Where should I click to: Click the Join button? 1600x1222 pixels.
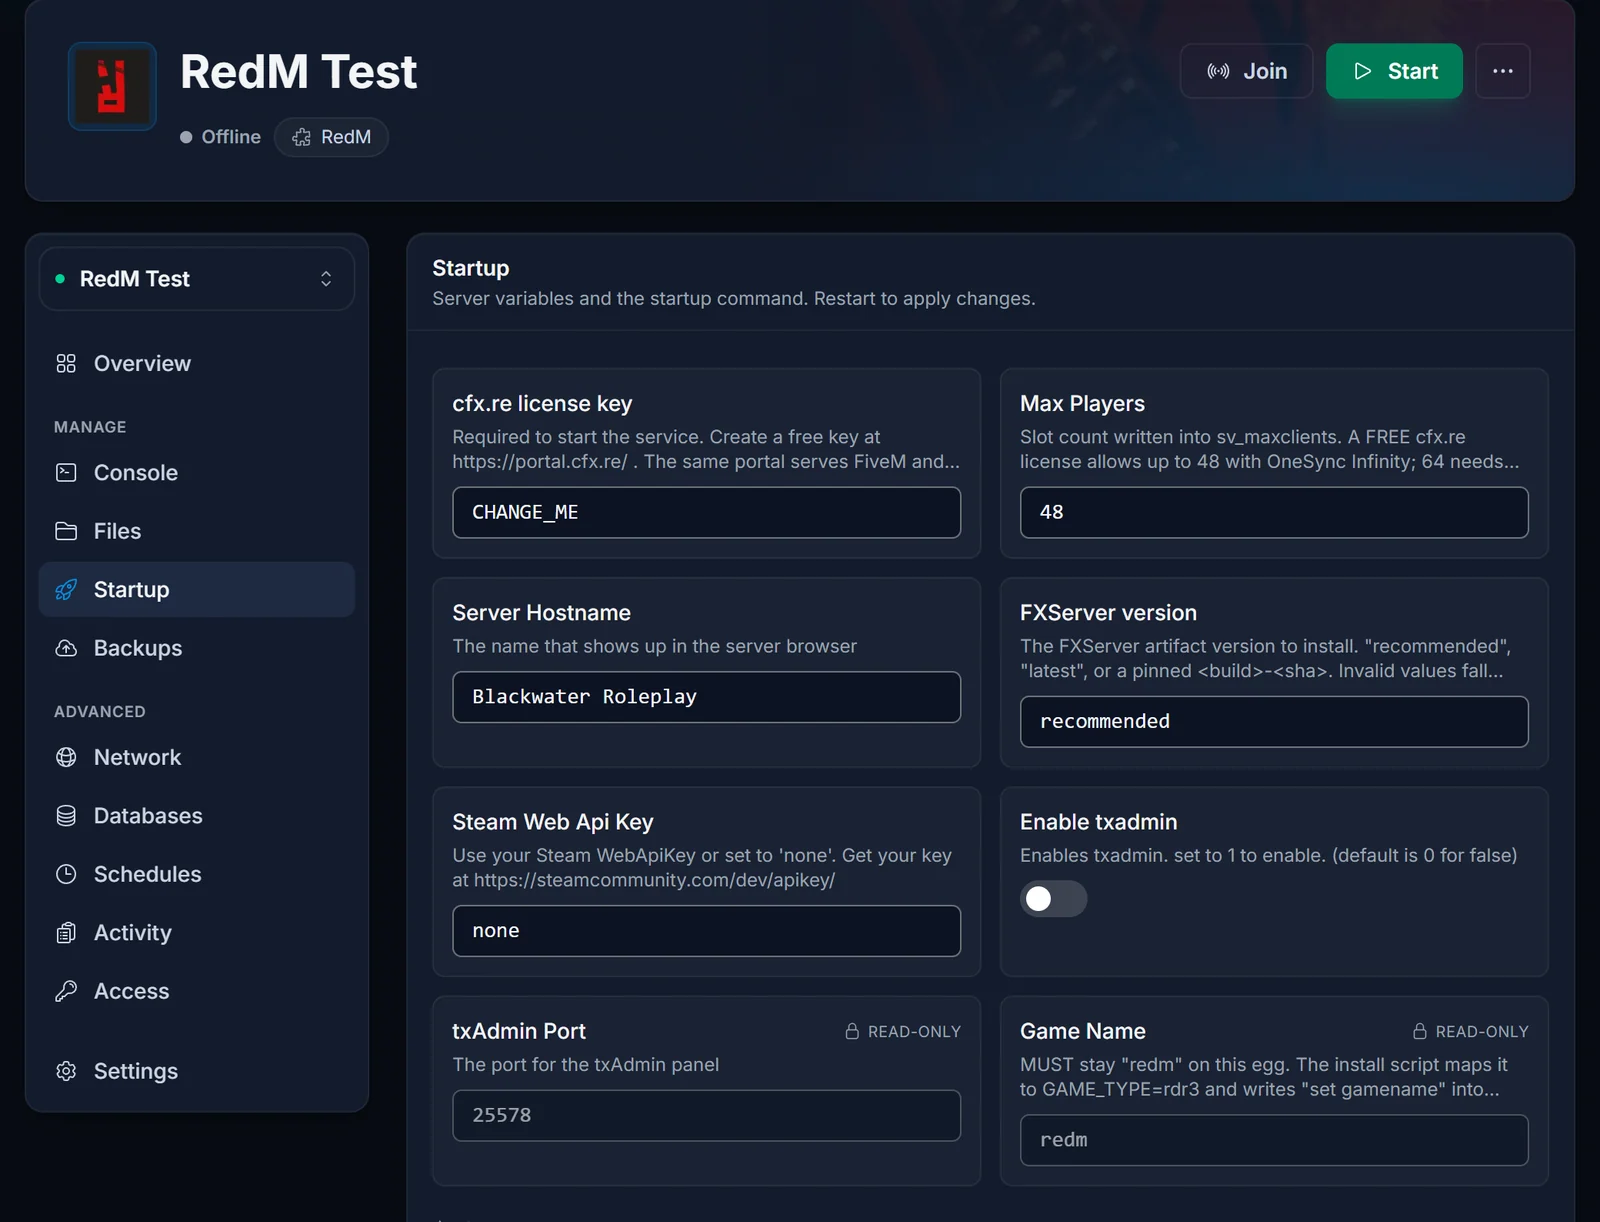(1246, 71)
